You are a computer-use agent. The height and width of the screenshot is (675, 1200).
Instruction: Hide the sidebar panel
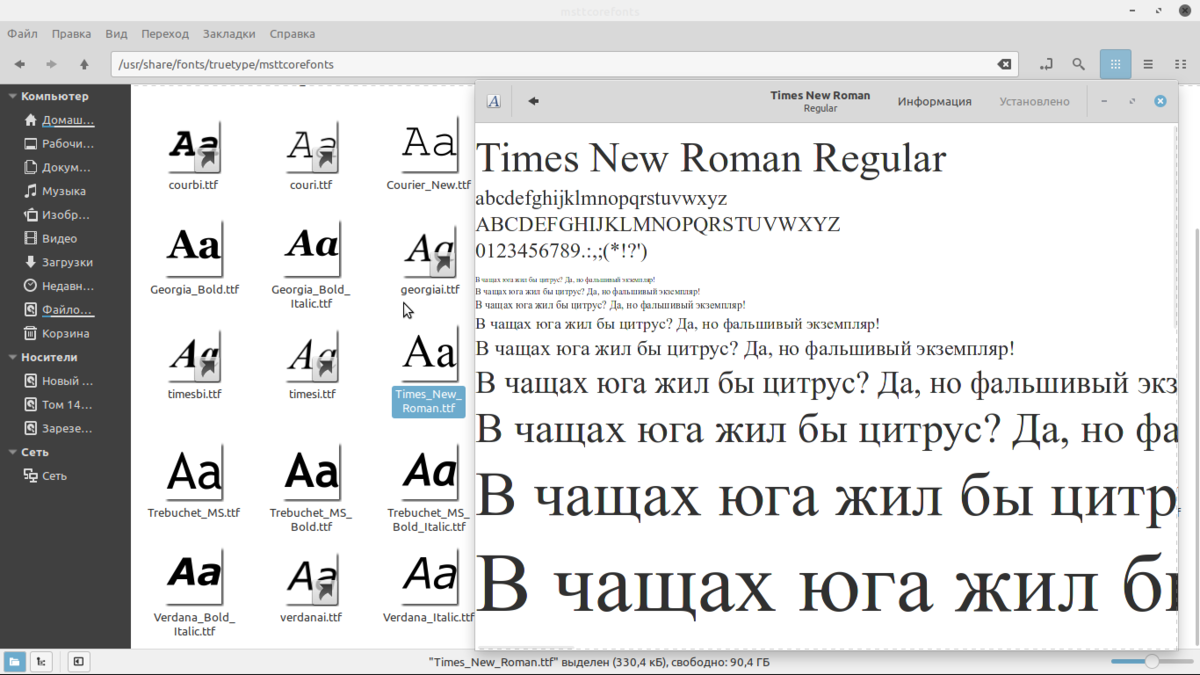78,661
